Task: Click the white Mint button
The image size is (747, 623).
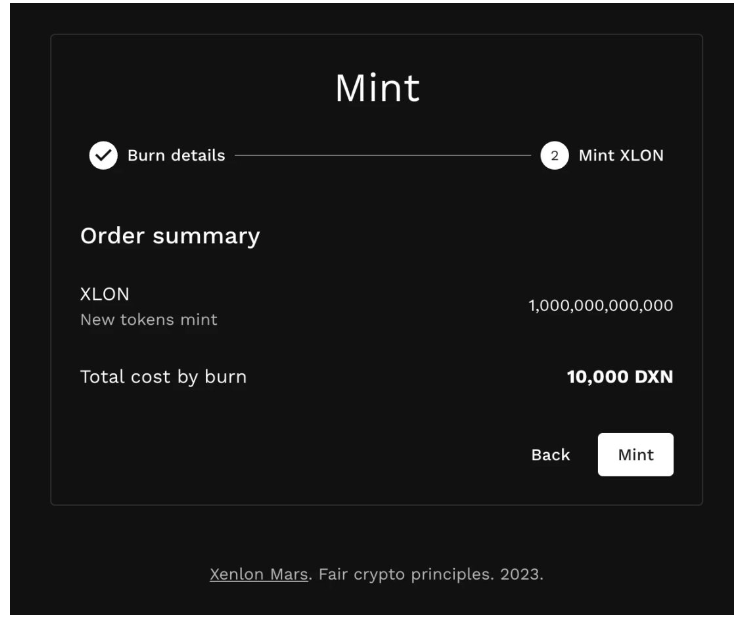Action: coord(636,454)
